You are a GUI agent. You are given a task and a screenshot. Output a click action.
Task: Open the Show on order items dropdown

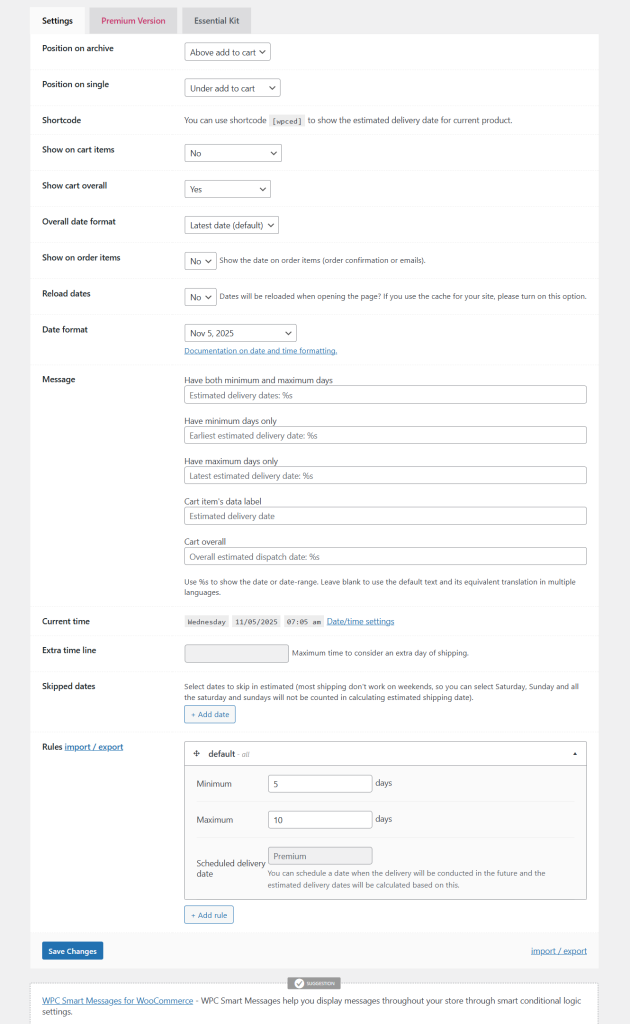[198, 258]
